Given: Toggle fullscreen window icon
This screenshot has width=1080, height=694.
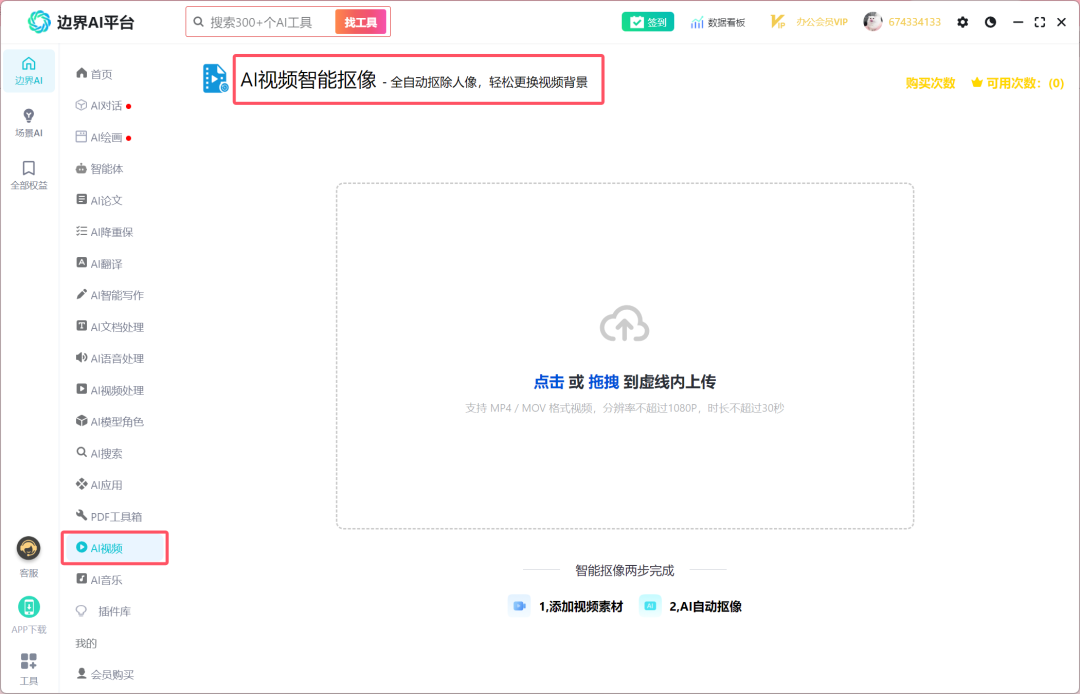Looking at the screenshot, I should coord(1039,22).
